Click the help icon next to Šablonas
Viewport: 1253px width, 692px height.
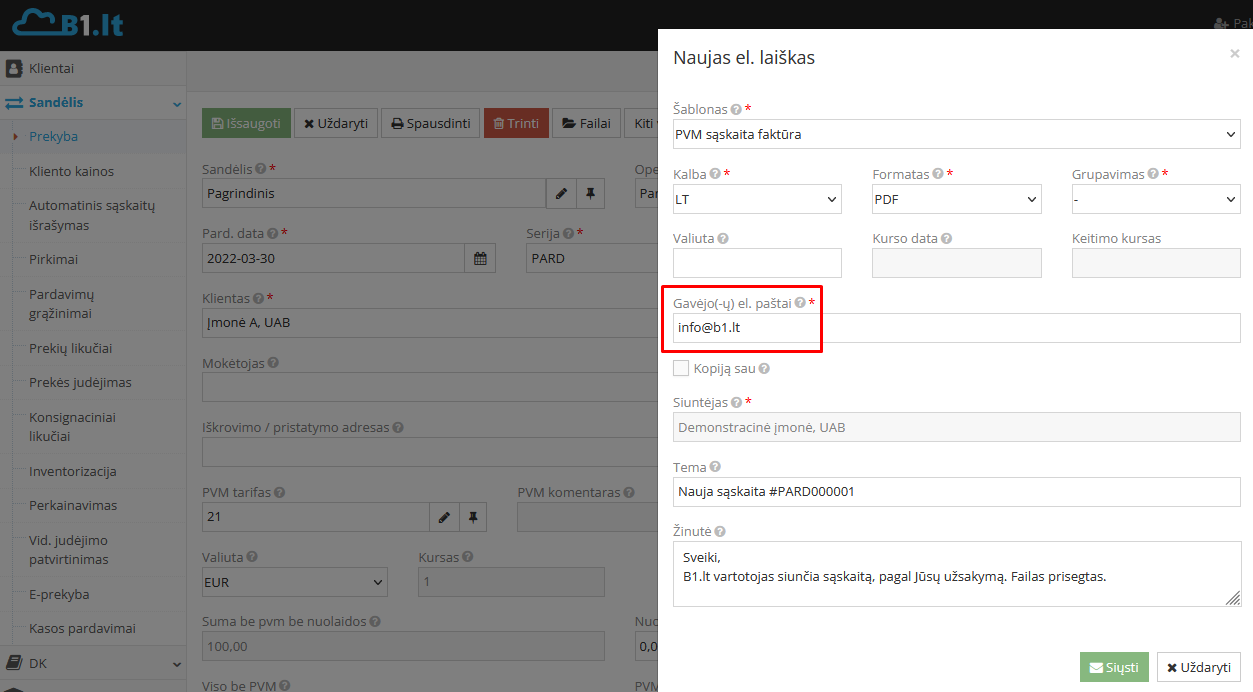pyautogui.click(x=736, y=109)
